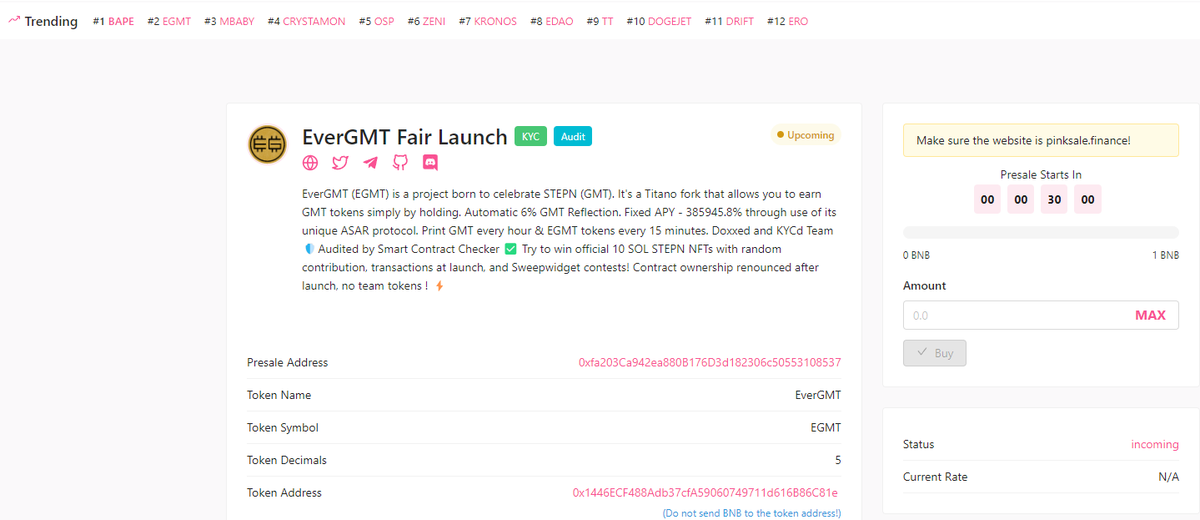The width and height of the screenshot is (1200, 520).
Task: Open the EverGMT GitHub icon
Action: (x=400, y=162)
